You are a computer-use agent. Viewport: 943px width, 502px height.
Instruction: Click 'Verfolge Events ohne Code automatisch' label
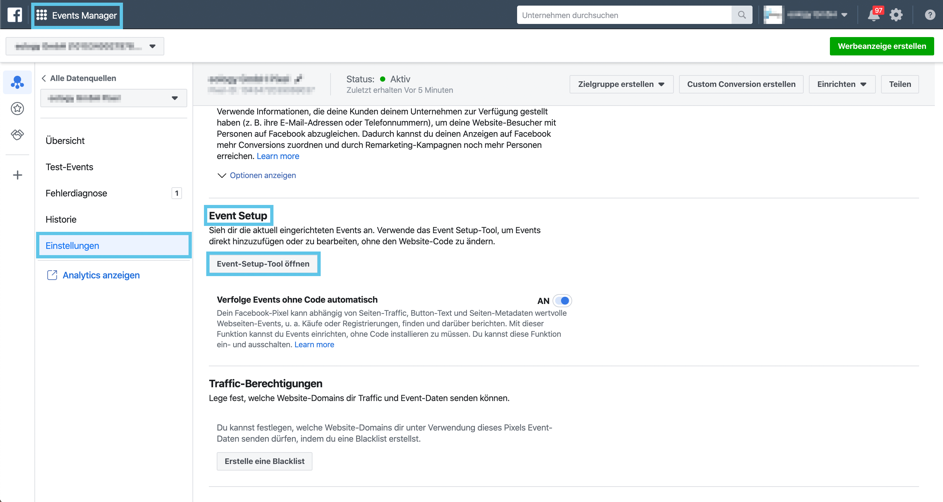pos(297,299)
